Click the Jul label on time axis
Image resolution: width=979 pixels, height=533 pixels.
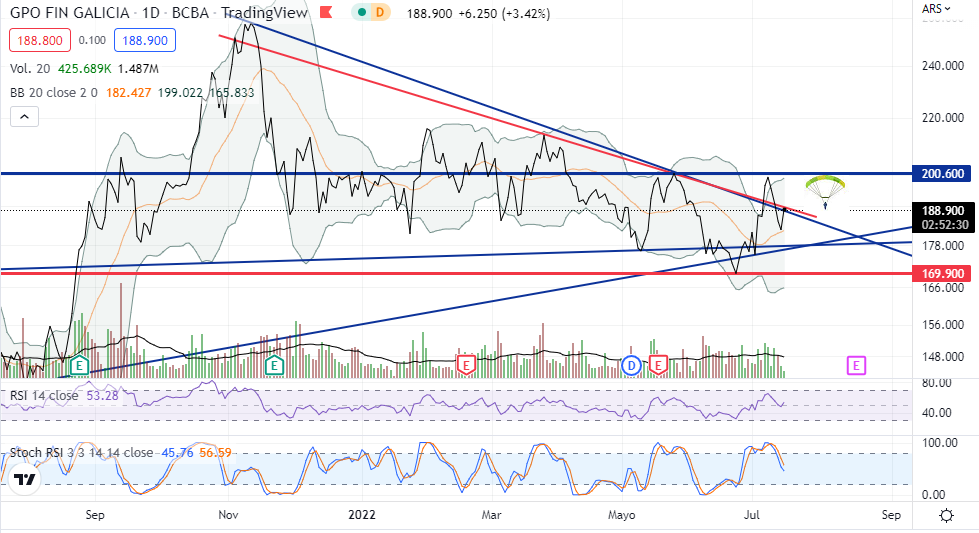(752, 515)
